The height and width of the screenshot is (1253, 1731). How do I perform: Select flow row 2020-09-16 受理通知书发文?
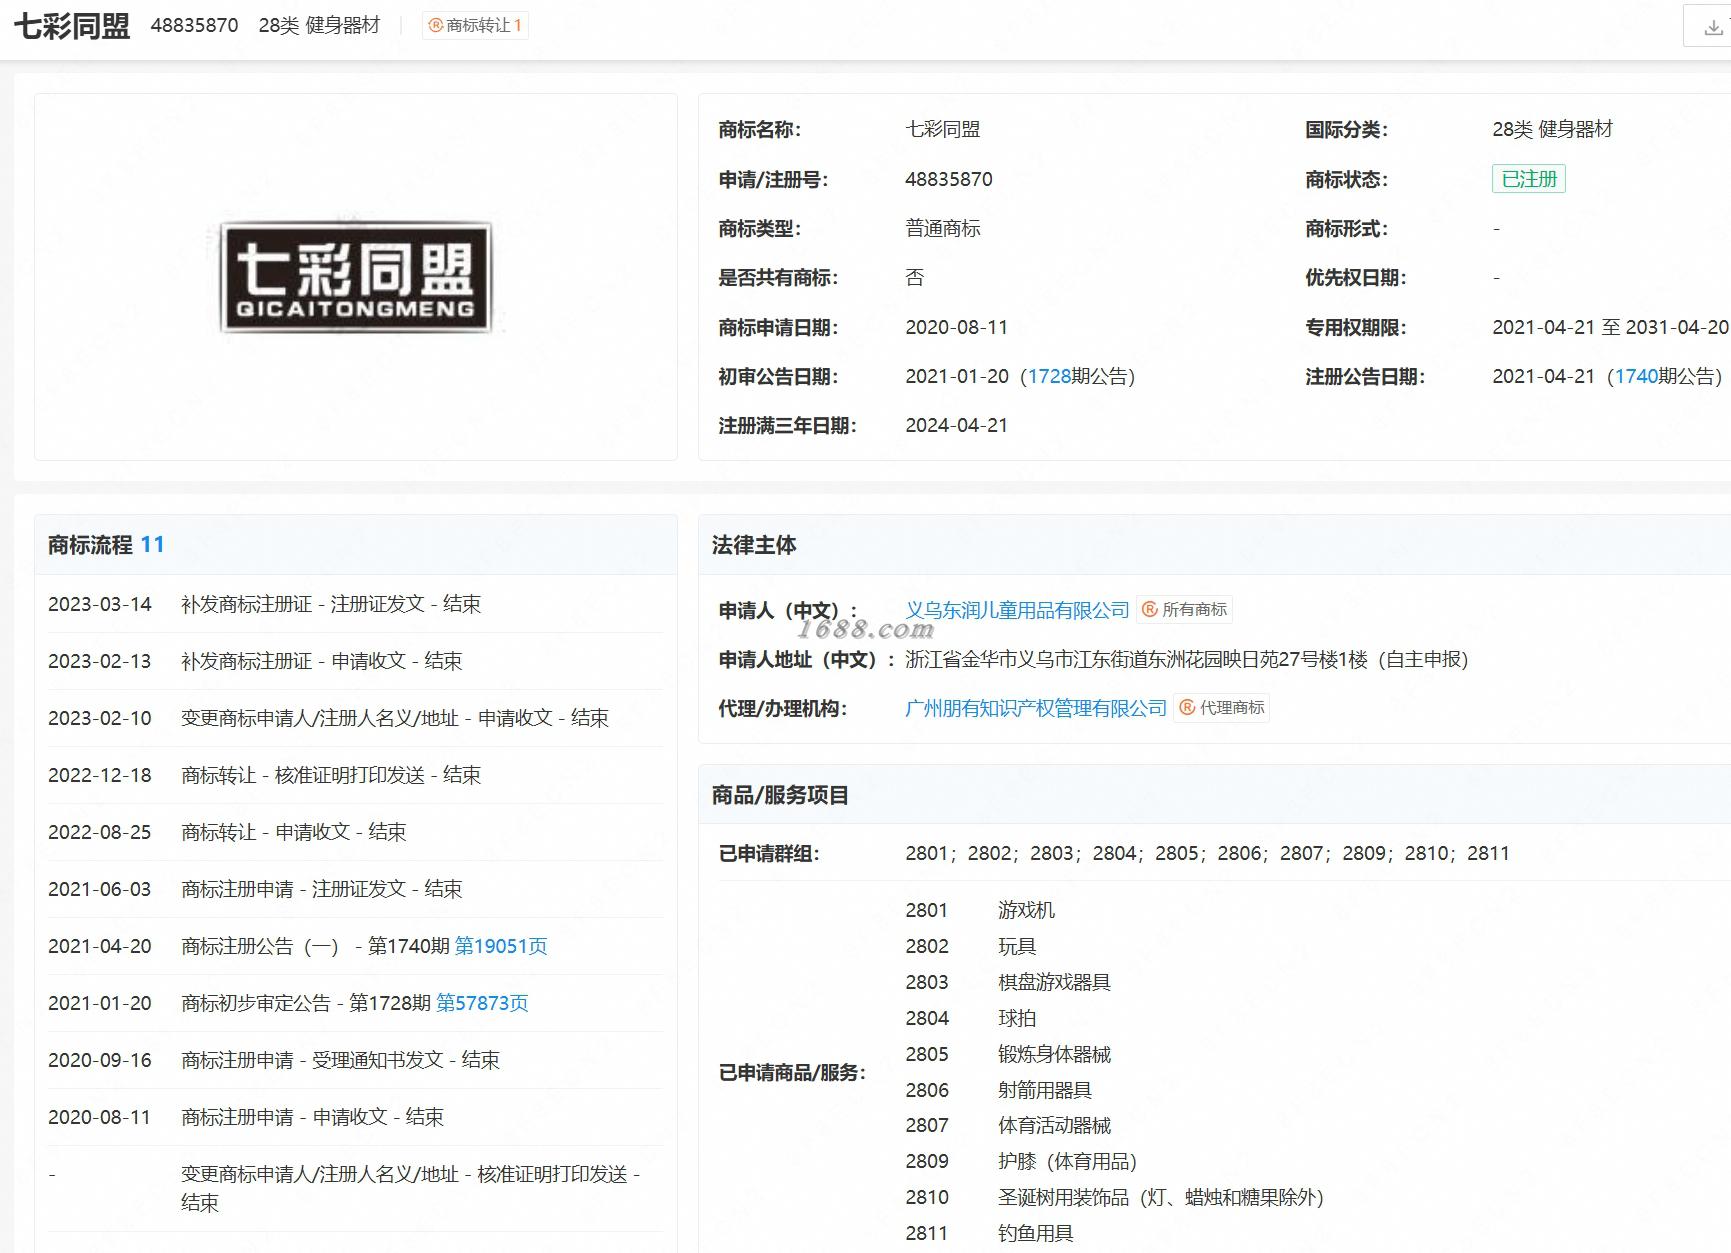coord(355,1060)
